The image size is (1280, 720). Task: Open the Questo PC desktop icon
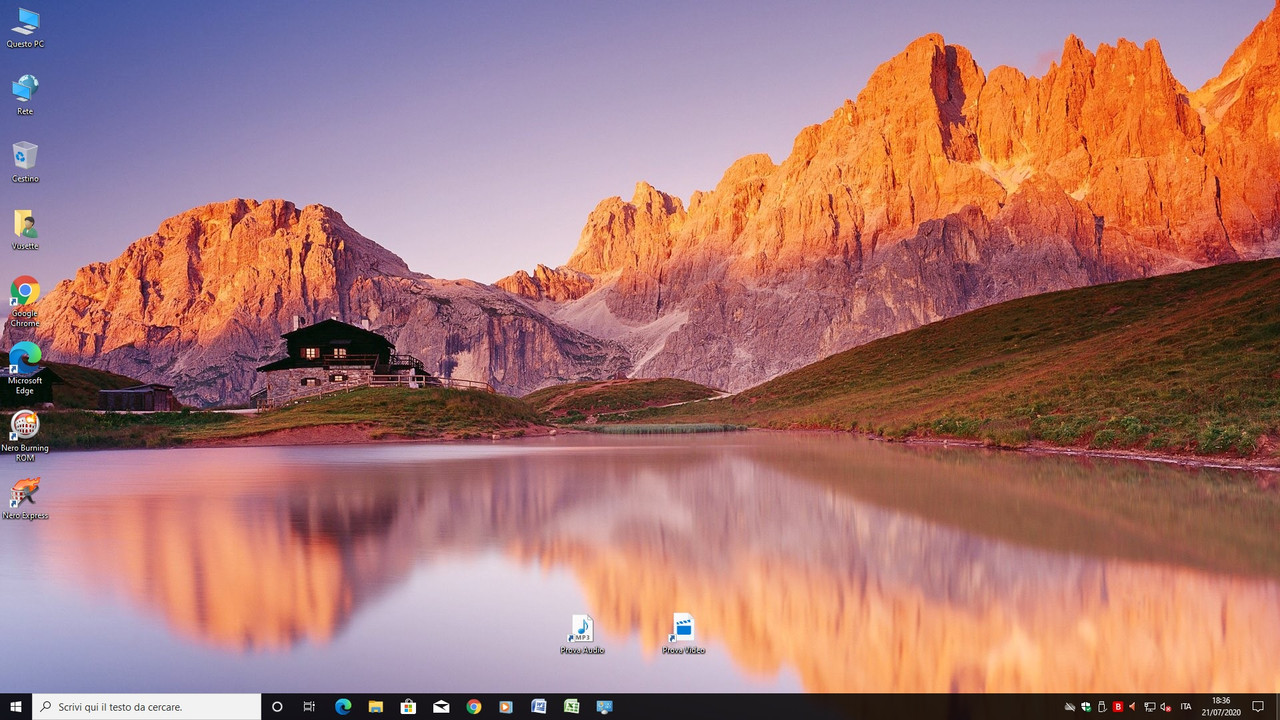tap(25, 28)
